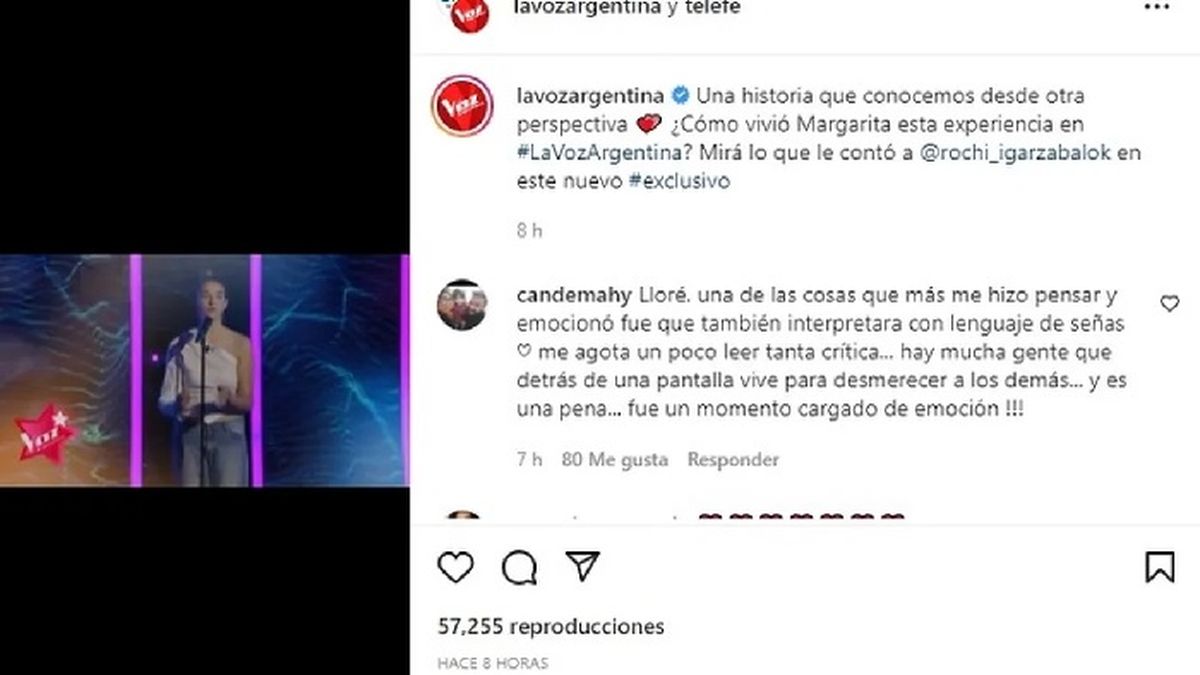The image size is (1200, 675).
Task: Like the post with the heart icon
Action: (x=456, y=568)
